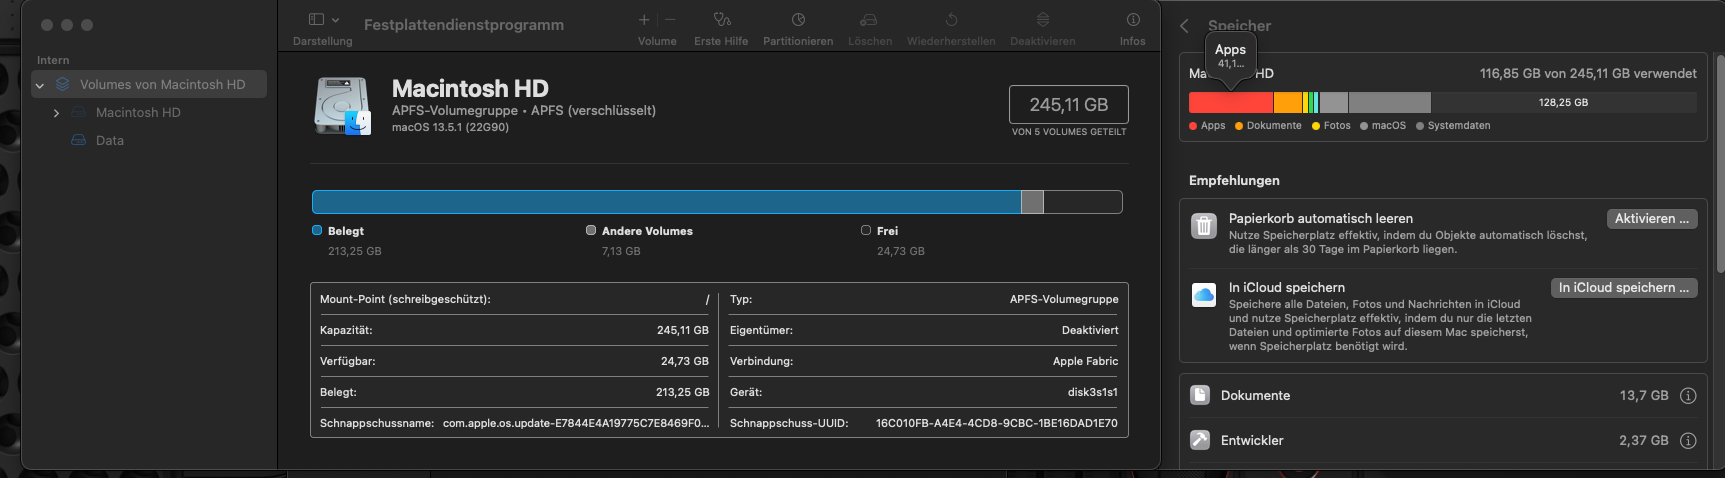The width and height of the screenshot is (1725, 478).
Task: Click the Wiederherstellen restore icon
Action: point(951,20)
